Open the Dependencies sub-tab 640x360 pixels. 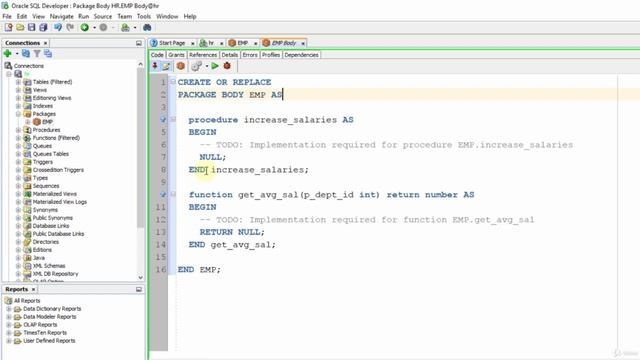tap(301, 55)
